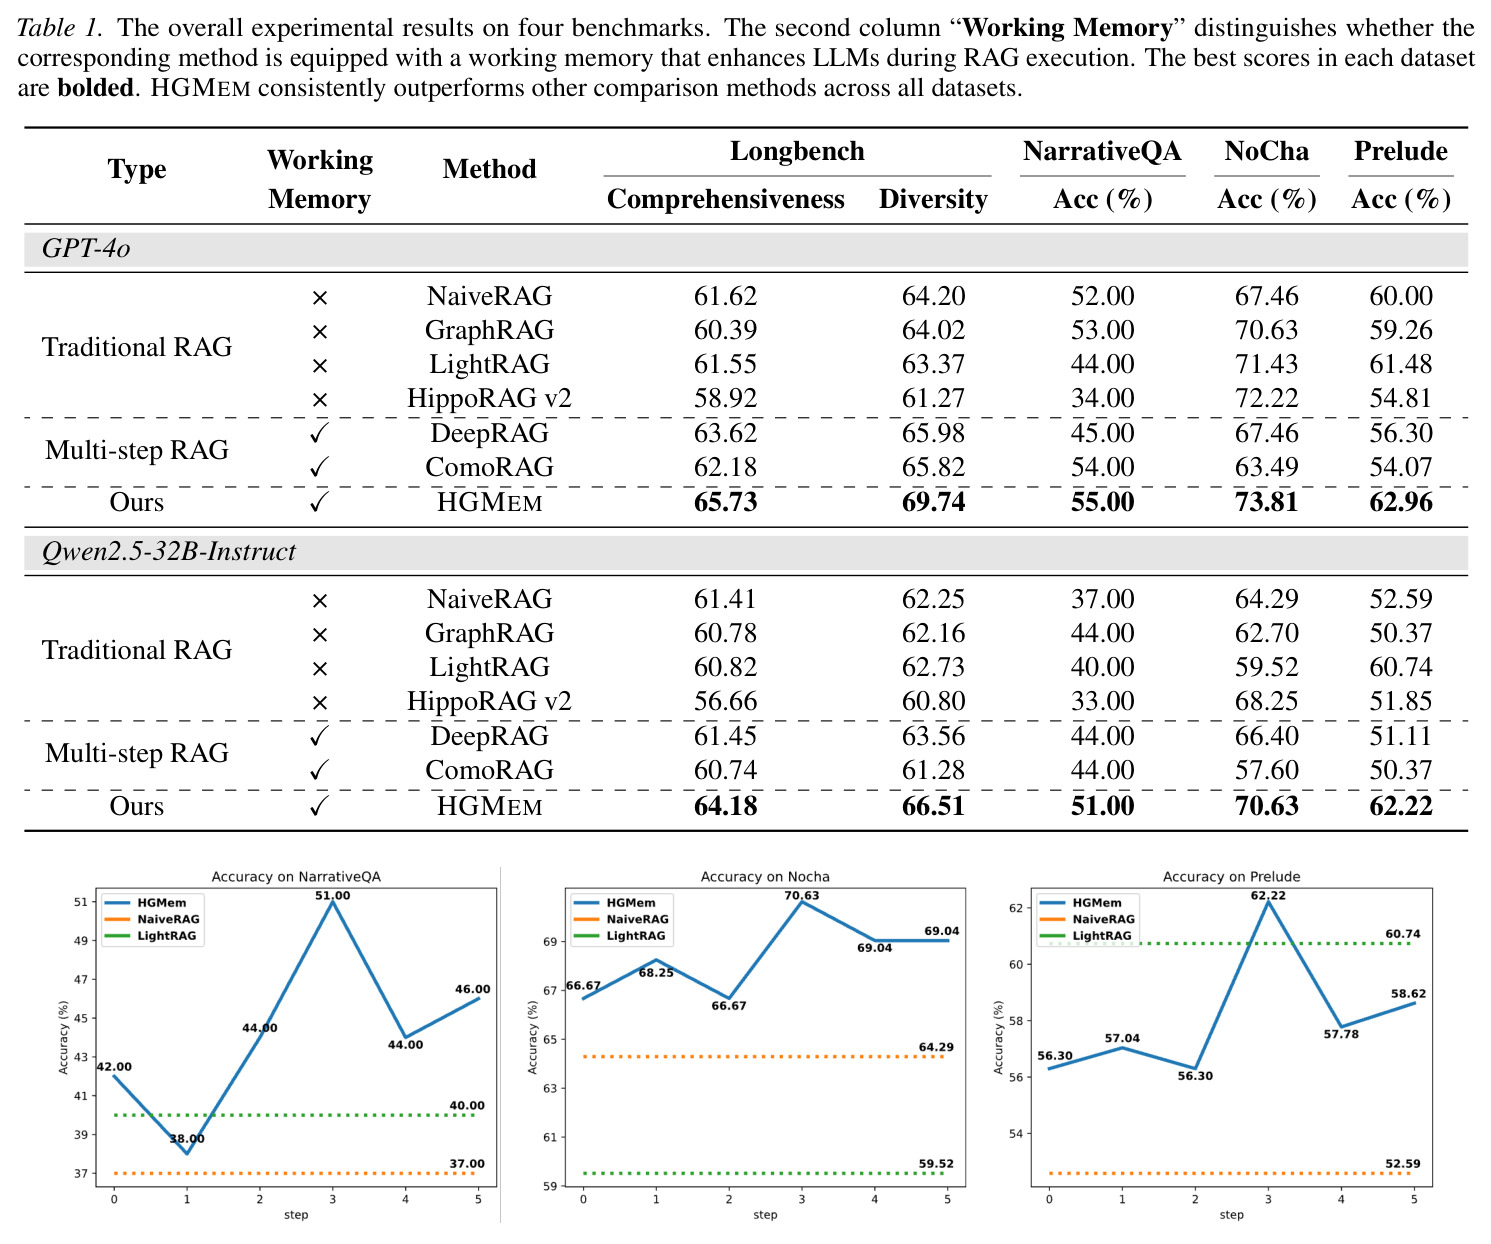
Task: Select the 'Accuracy on Prelude' chart title
Action: tap(1231, 877)
